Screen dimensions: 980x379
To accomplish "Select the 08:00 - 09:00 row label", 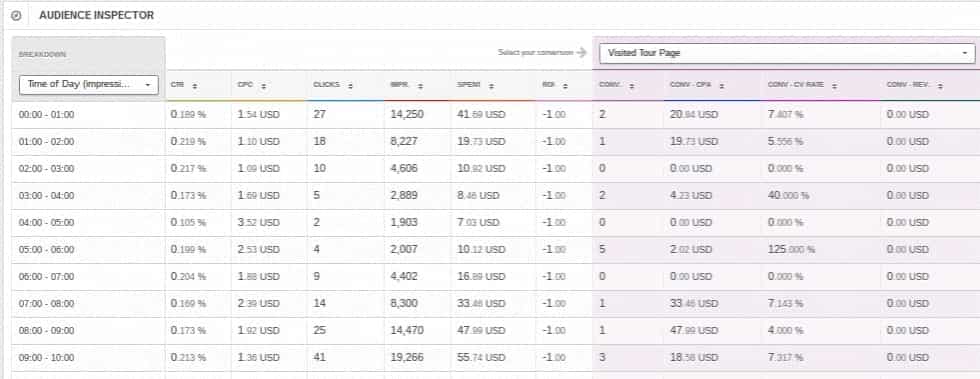I will pyautogui.click(x=46, y=331).
